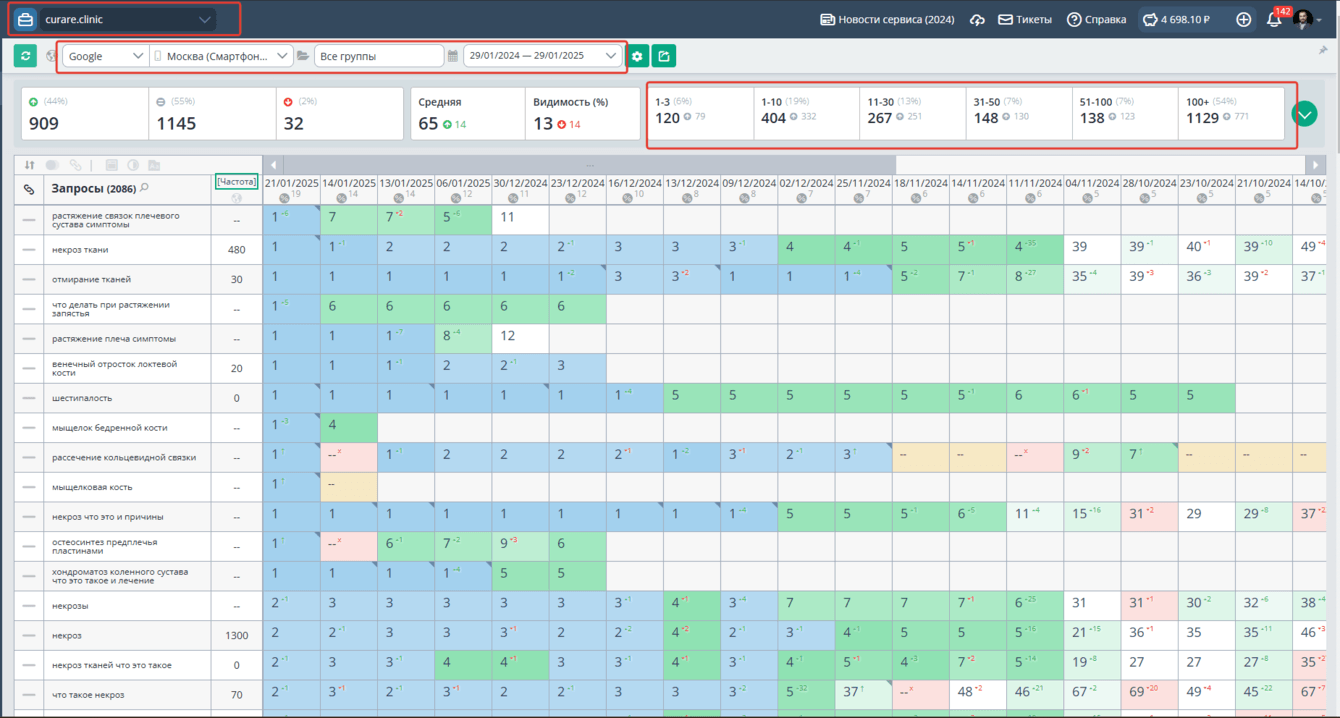The image size is (1340, 718).
Task: Open the Справка help link
Action: pyautogui.click(x=1096, y=20)
